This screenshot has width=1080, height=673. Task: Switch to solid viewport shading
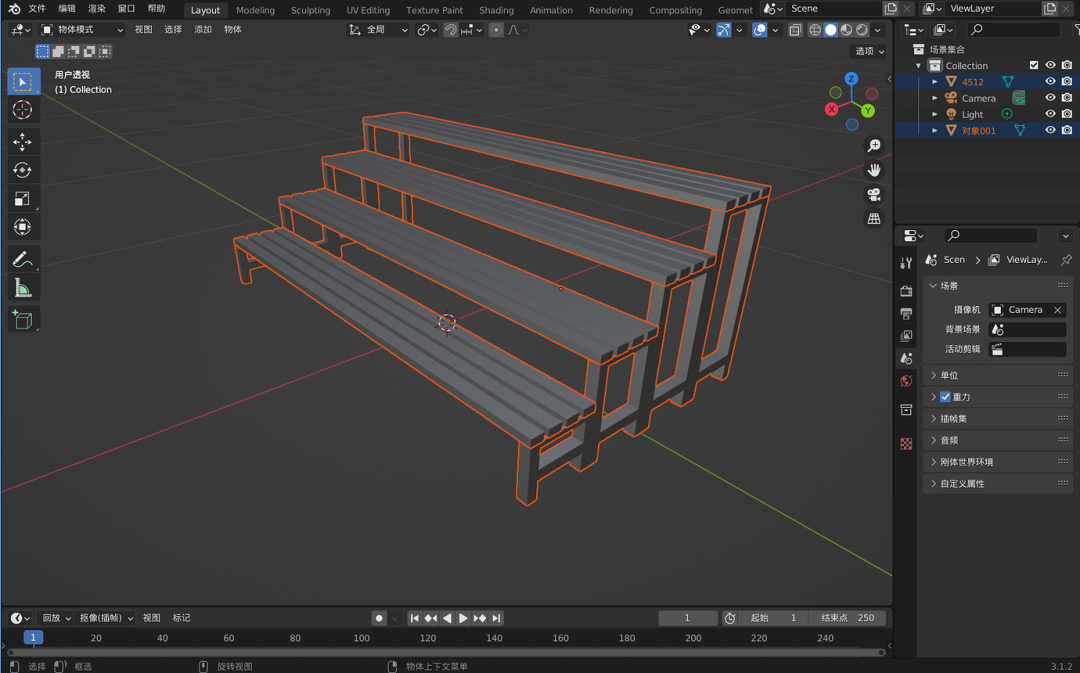(831, 30)
